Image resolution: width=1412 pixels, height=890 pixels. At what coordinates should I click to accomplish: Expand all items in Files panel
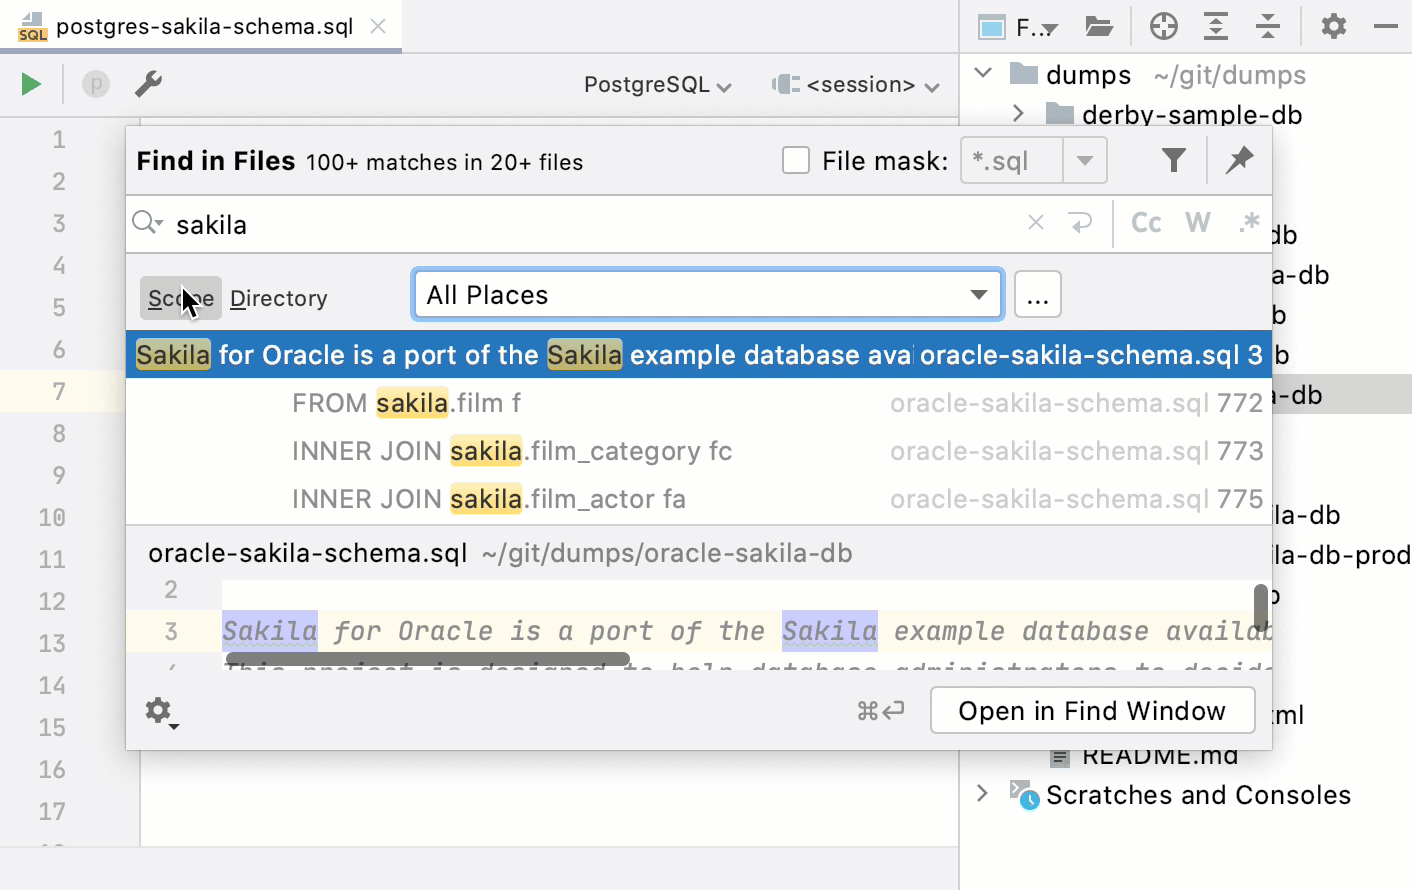pos(1216,27)
